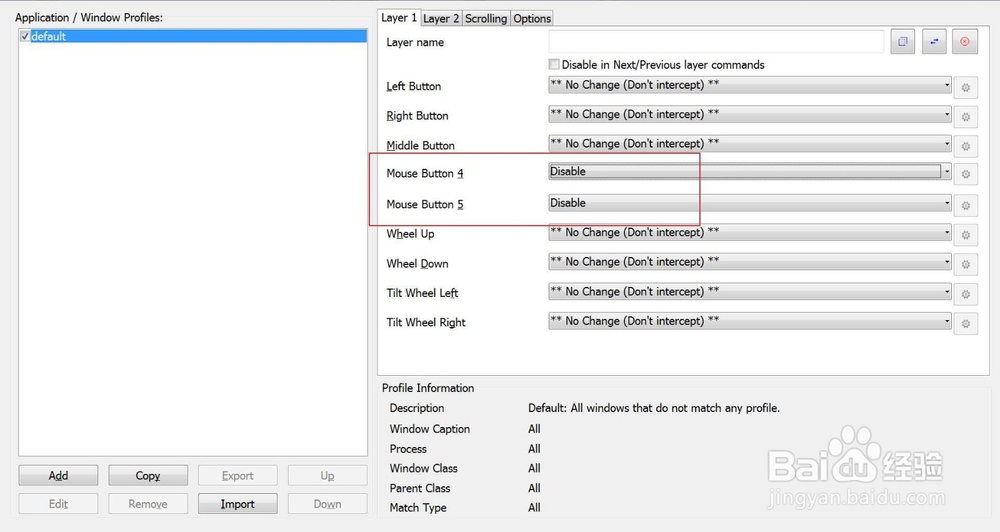Click the Add profile button
This screenshot has width=1000, height=532.
click(x=58, y=475)
